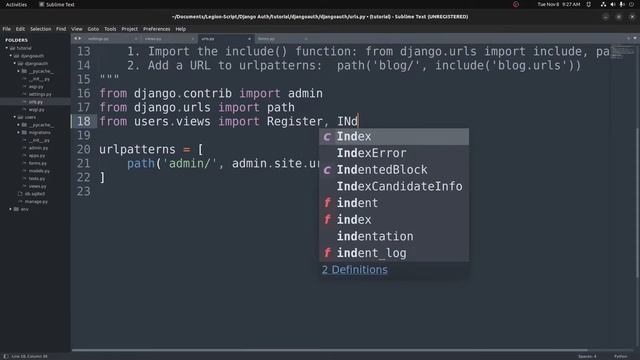Change syntax via Python in status bar
Viewport: 640px width, 360px height.
(x=620, y=356)
